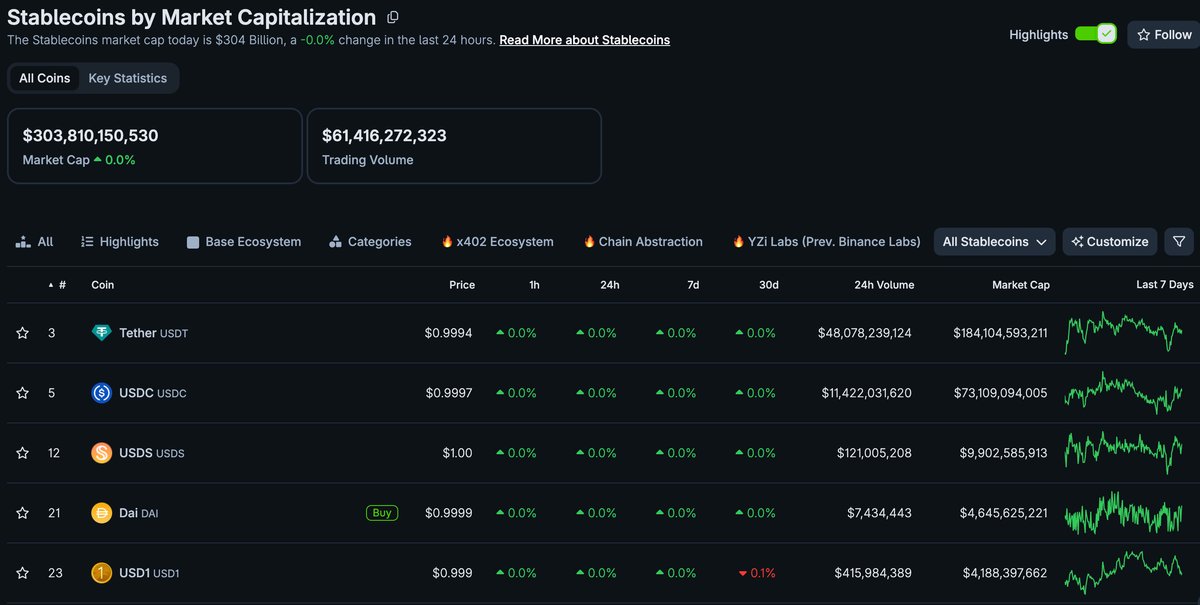
Task: Turn off the Highlights switch
Action: click(x=1095, y=34)
